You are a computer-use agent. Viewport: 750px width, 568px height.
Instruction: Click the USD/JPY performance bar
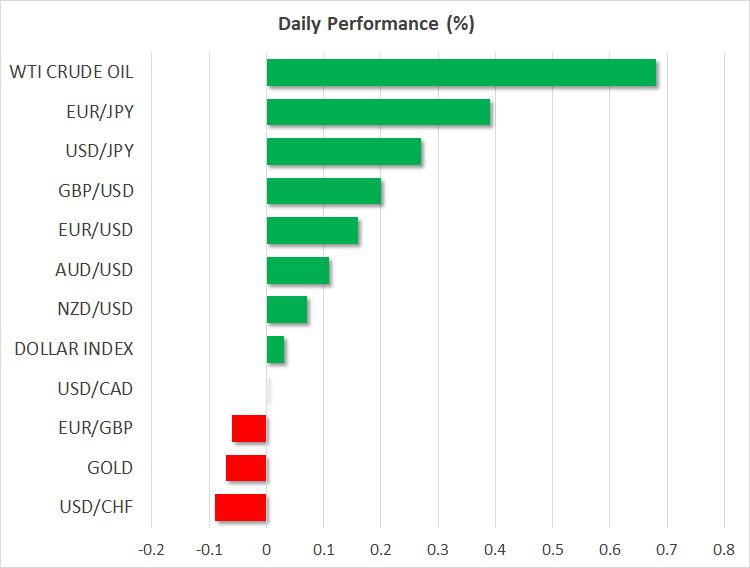(344, 152)
